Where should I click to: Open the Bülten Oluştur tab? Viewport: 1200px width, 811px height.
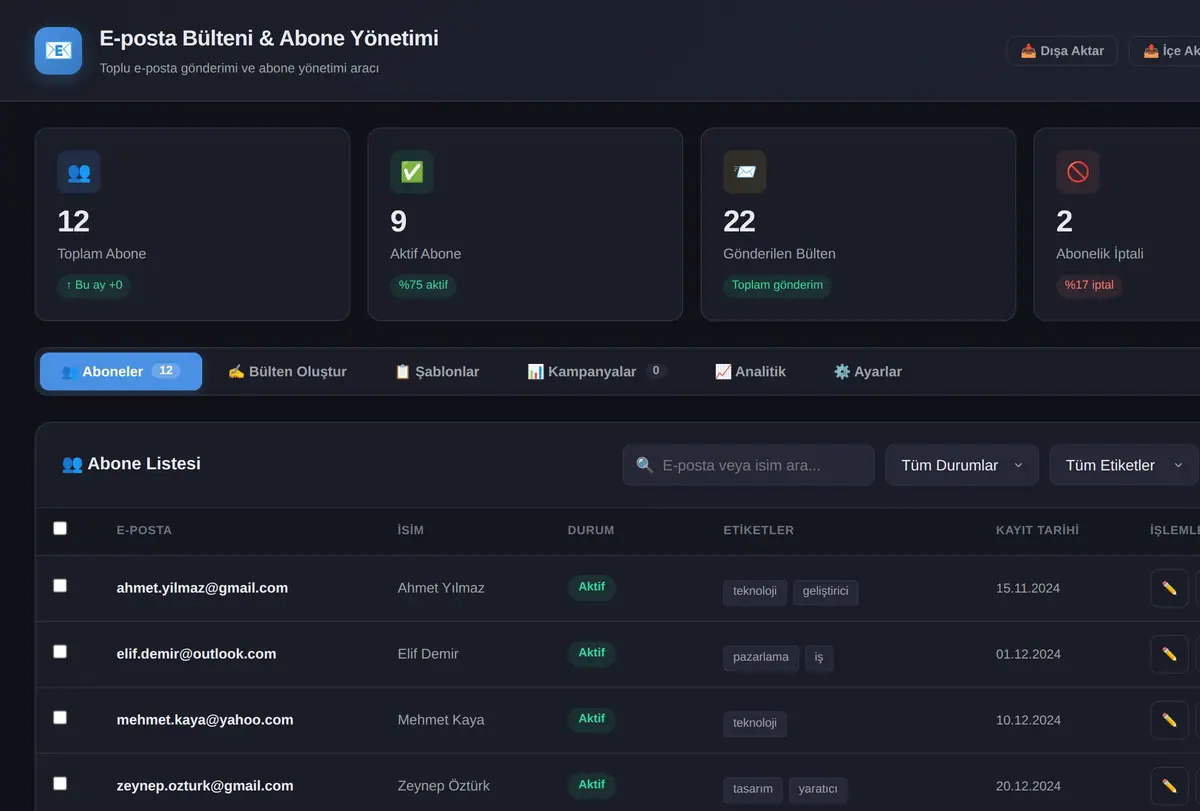[x=287, y=371]
